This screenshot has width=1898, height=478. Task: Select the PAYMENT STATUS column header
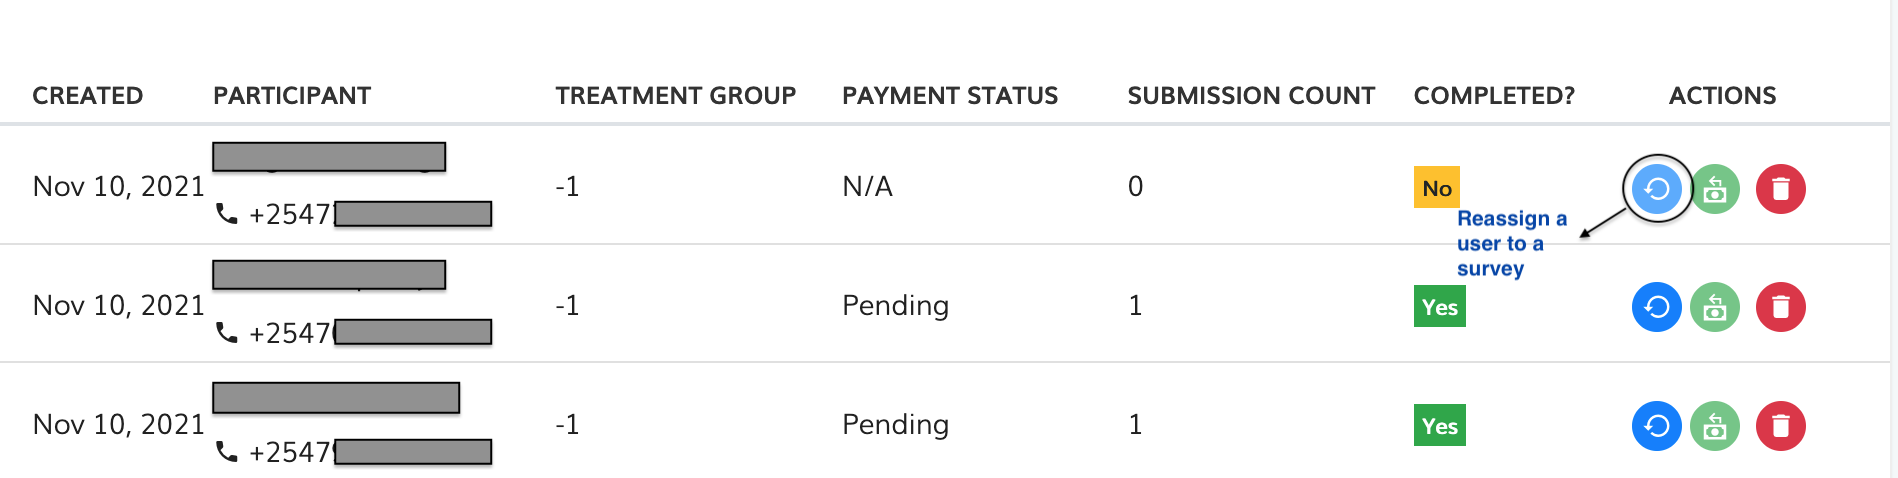pos(950,96)
